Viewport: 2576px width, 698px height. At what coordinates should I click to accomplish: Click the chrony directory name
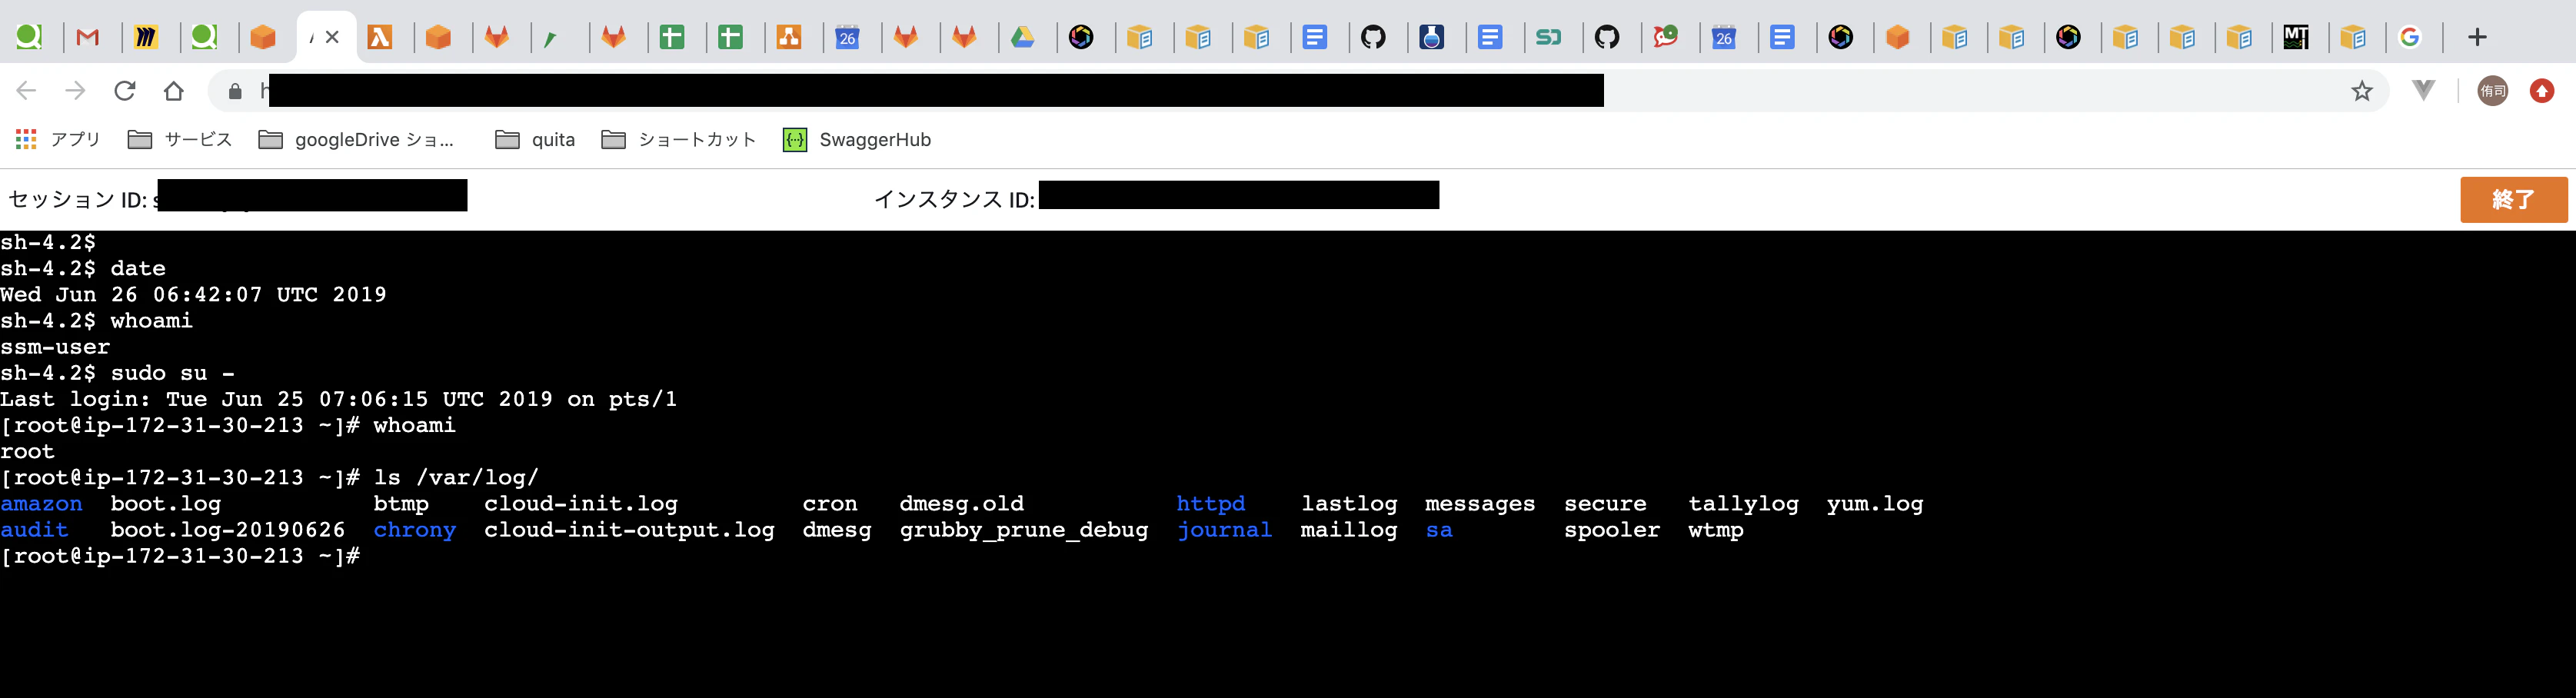point(415,529)
